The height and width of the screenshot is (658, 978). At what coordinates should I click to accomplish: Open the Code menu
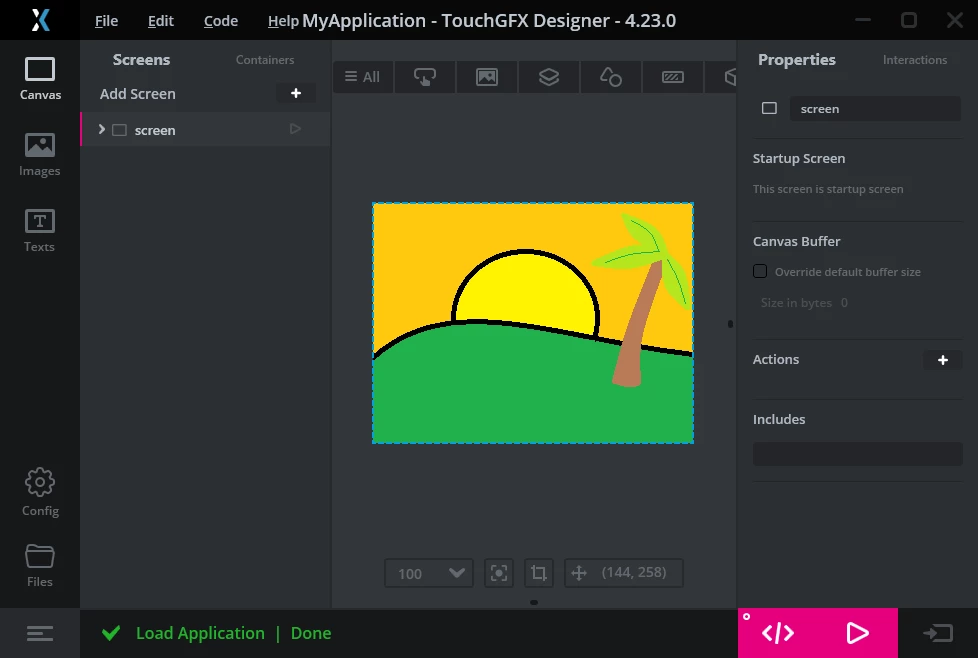coord(221,21)
